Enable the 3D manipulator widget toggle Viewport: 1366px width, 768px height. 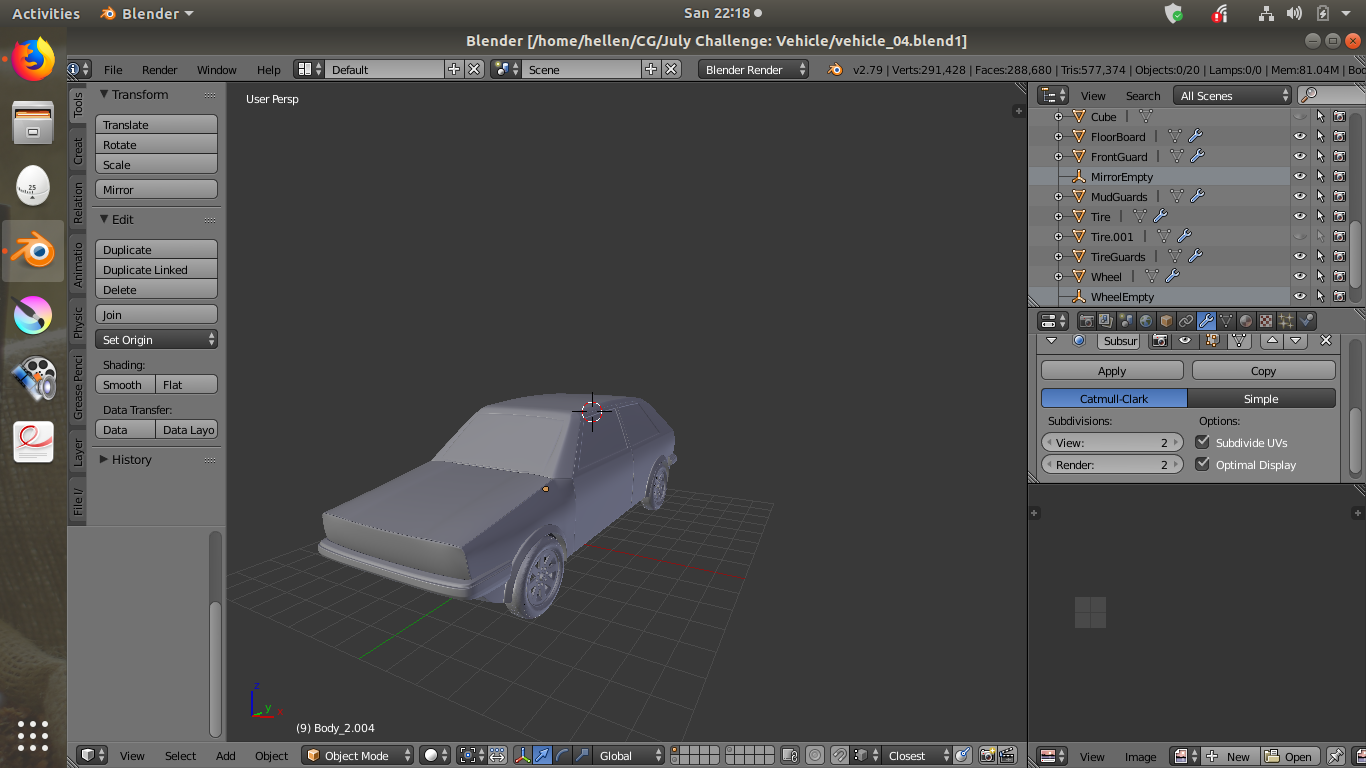click(523, 756)
